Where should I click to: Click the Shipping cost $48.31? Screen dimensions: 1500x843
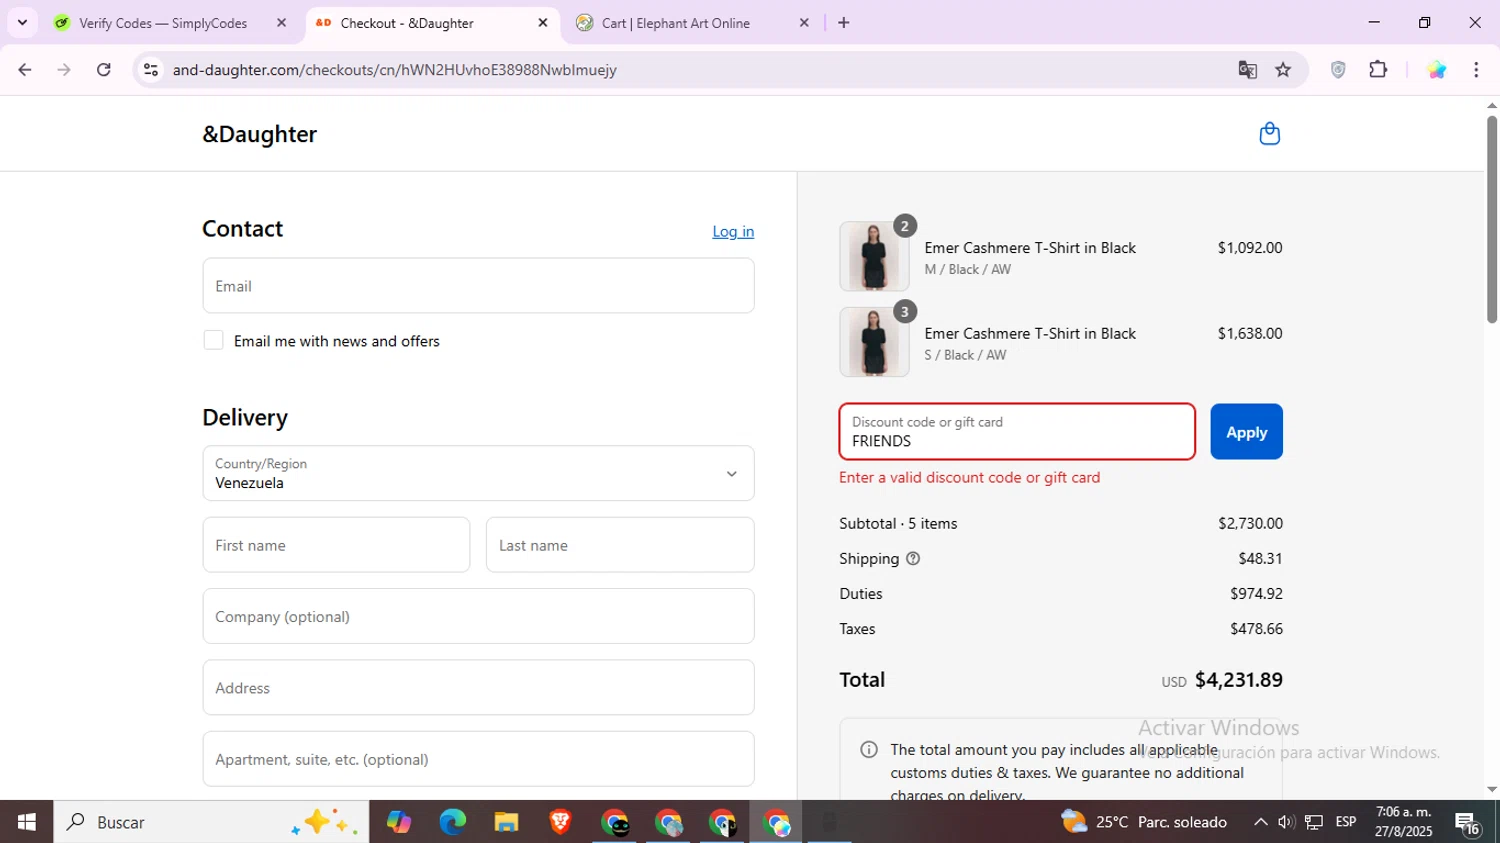coord(1260,558)
